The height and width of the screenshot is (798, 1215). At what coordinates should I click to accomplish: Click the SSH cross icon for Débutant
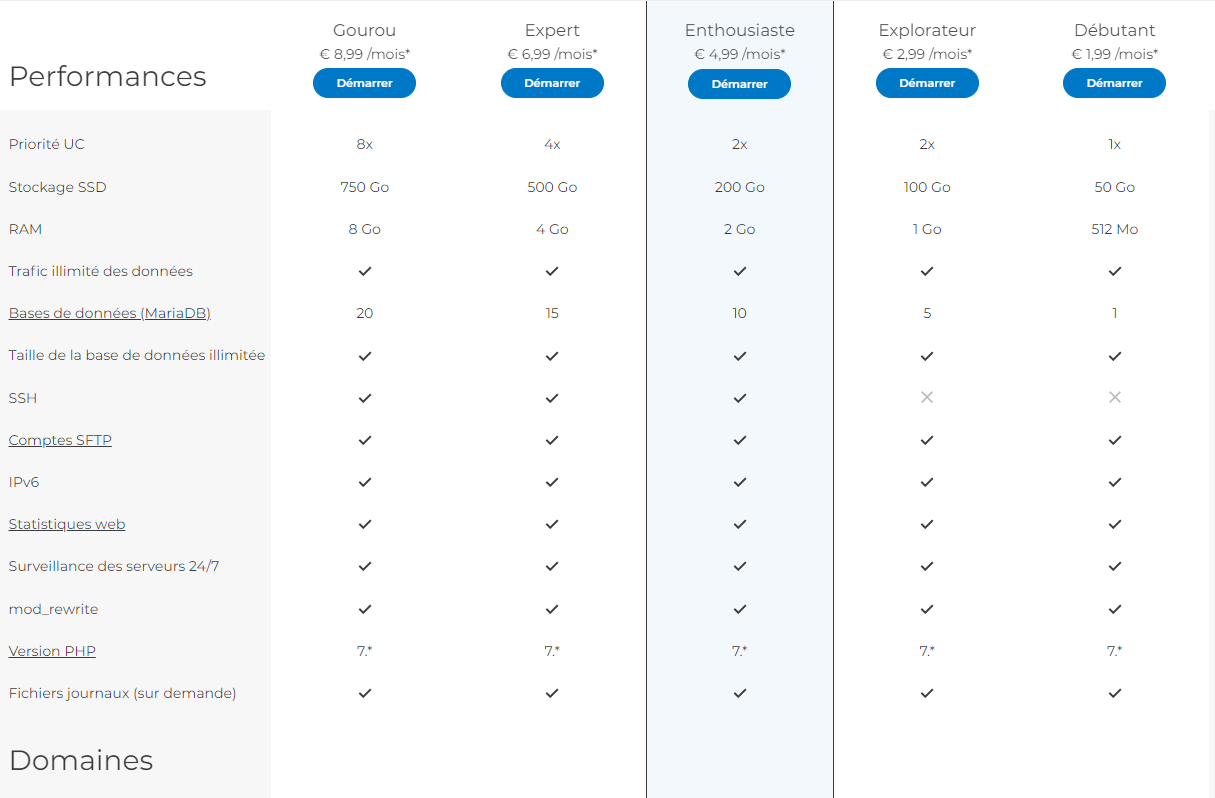(x=1114, y=398)
